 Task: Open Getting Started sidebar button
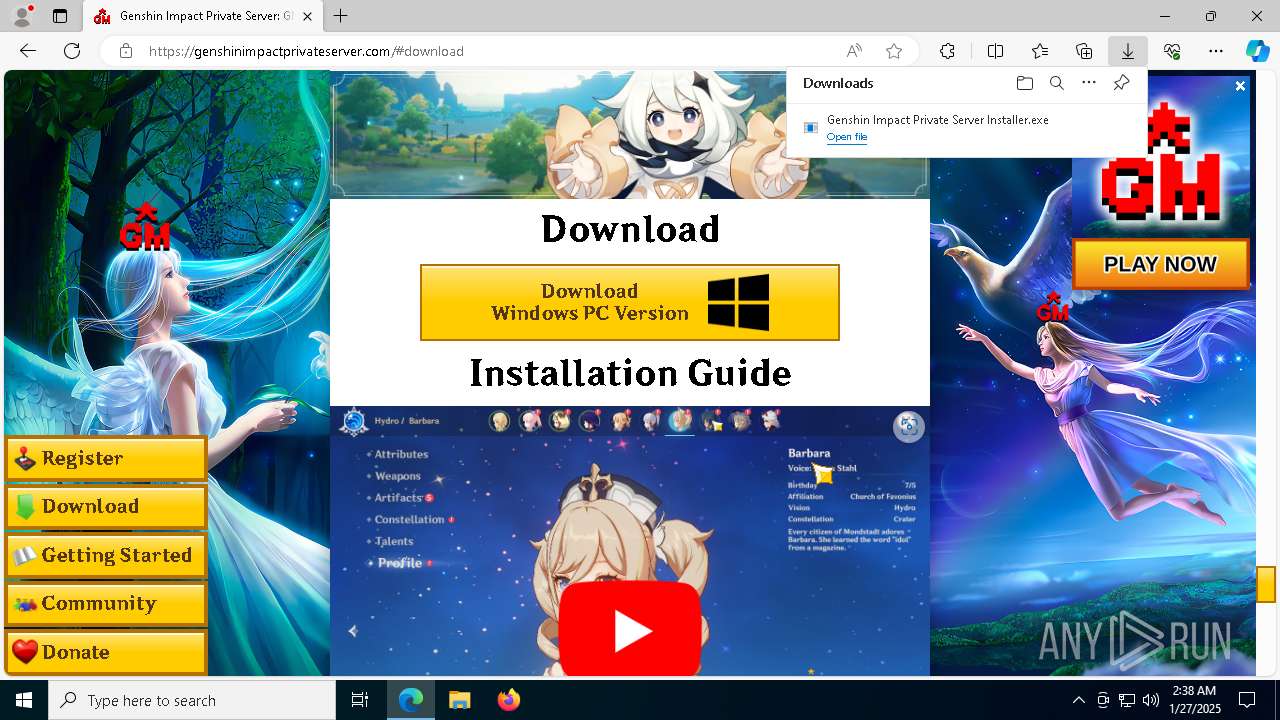tap(106, 556)
